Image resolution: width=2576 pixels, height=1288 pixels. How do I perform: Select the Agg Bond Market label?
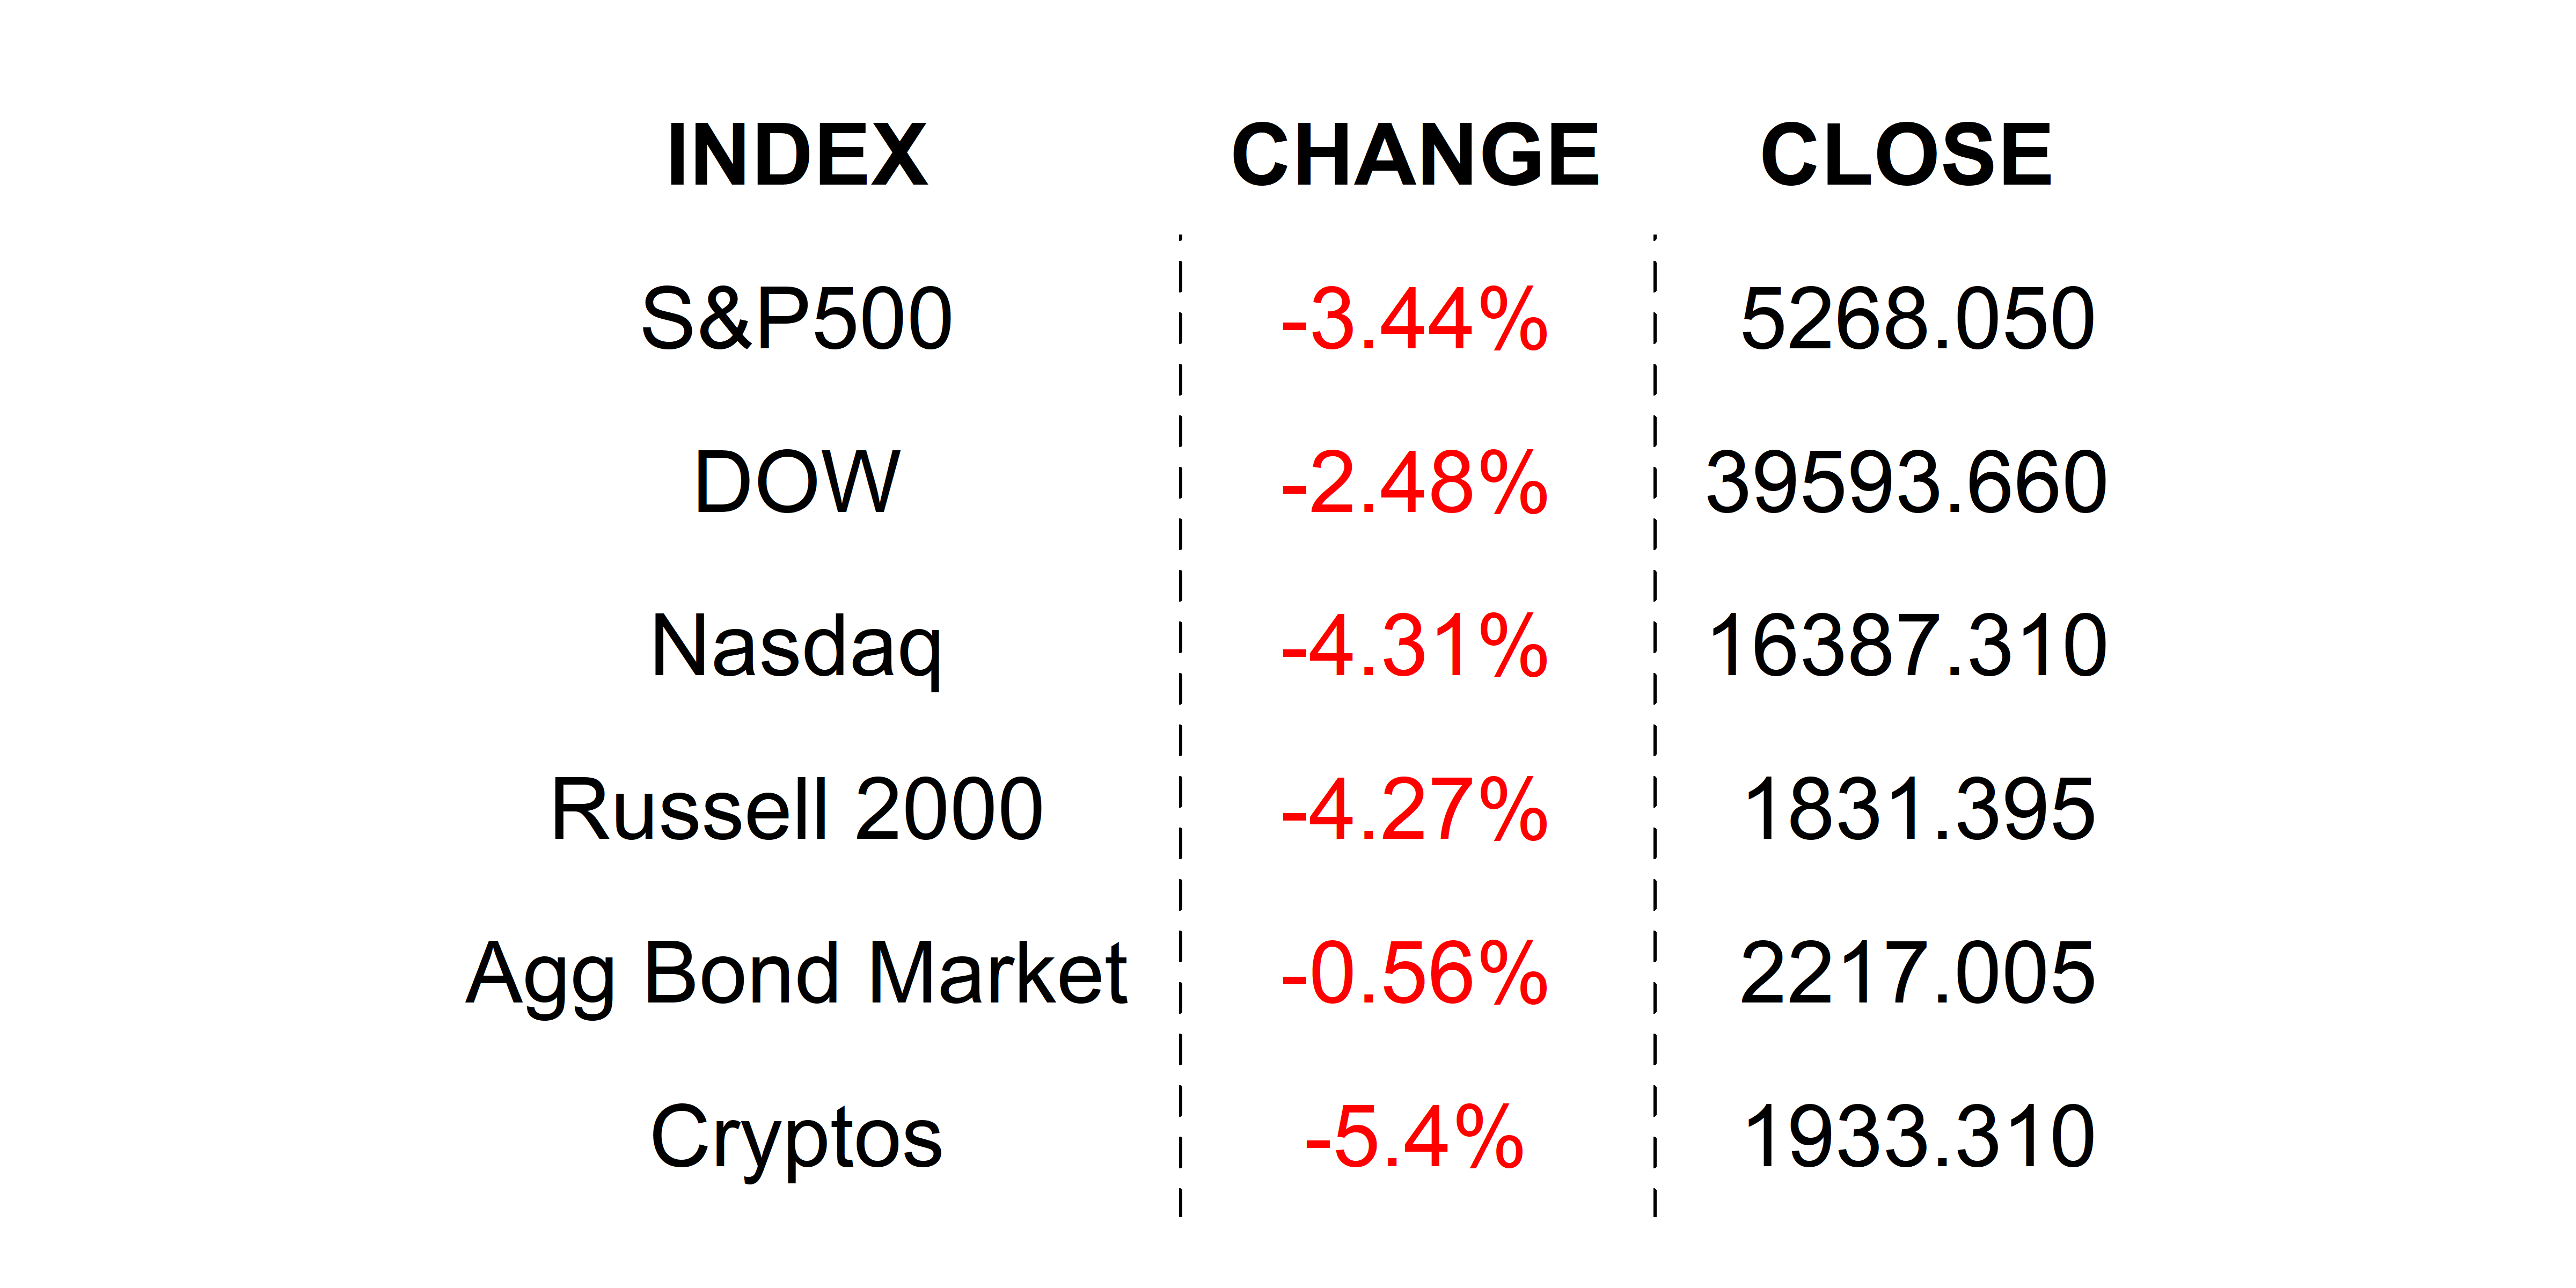pos(797,973)
